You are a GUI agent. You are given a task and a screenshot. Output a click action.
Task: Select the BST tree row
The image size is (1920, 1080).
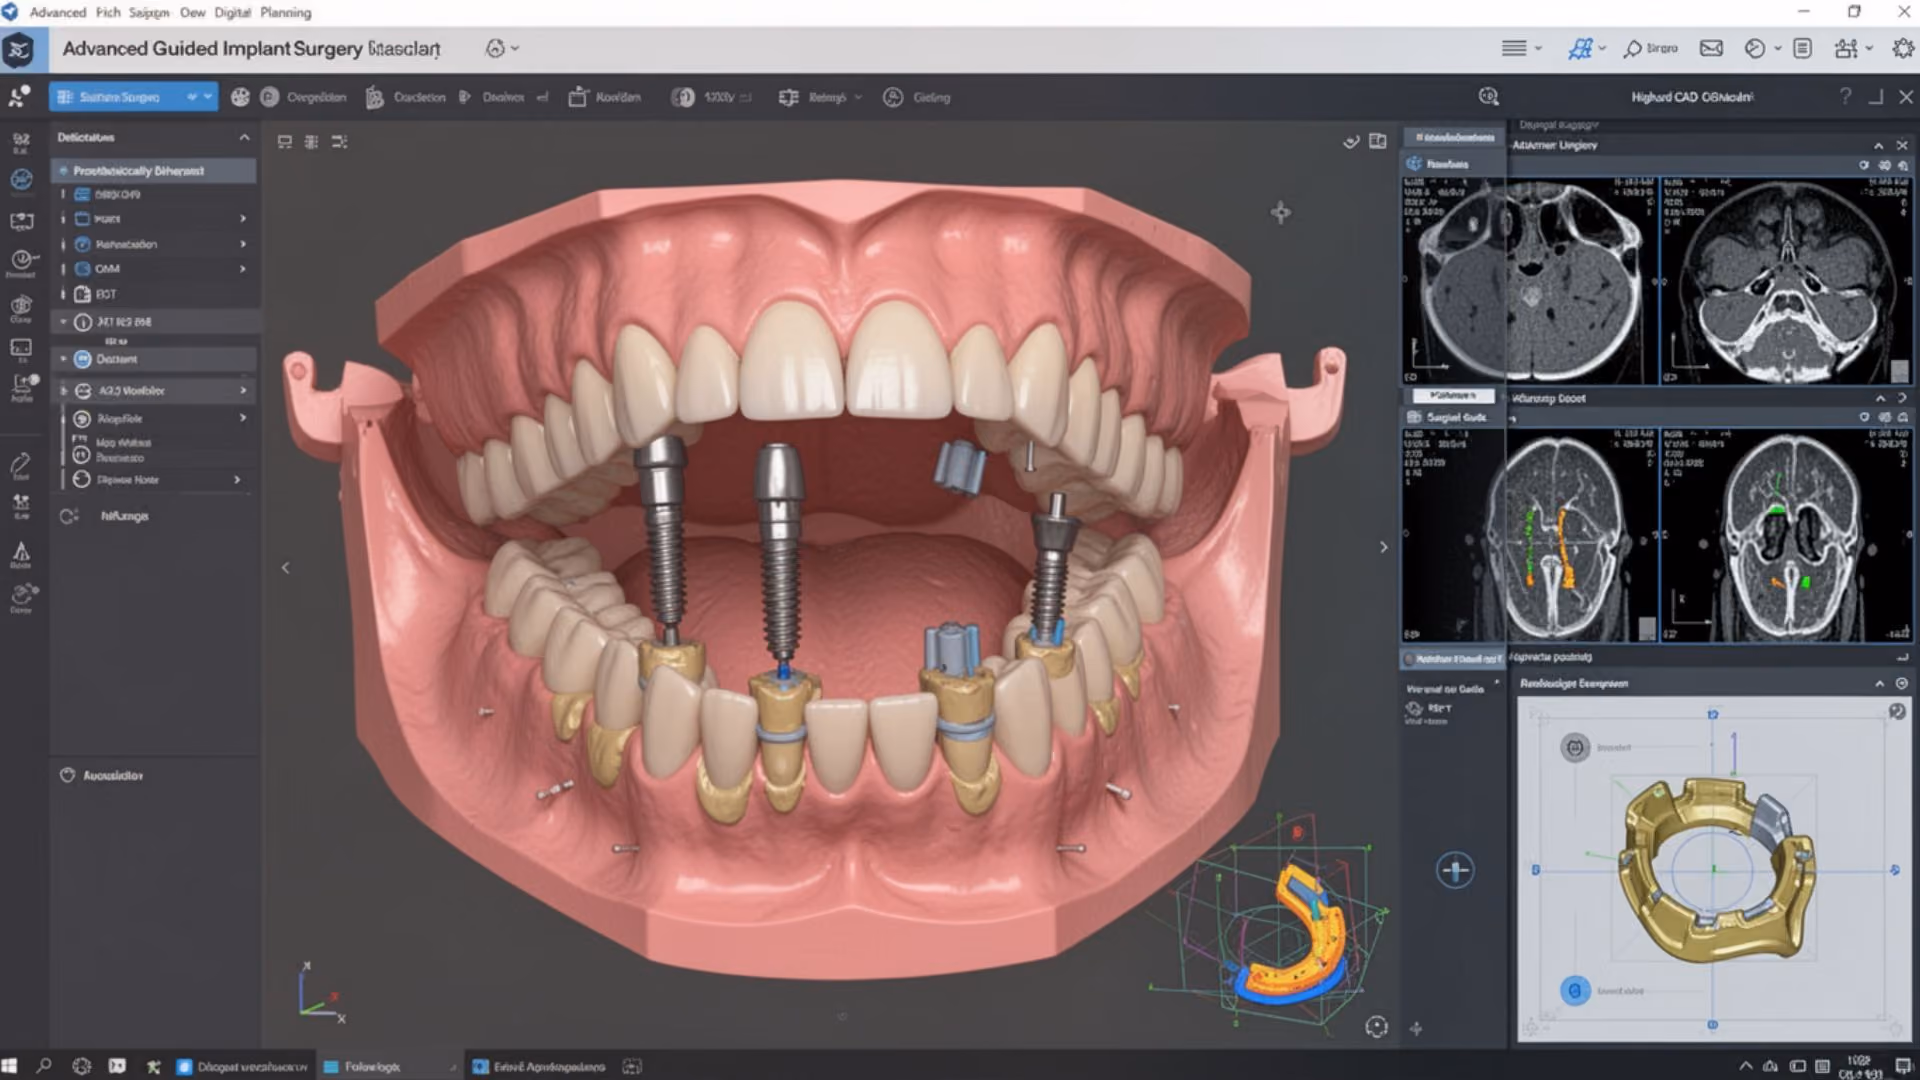click(x=155, y=294)
